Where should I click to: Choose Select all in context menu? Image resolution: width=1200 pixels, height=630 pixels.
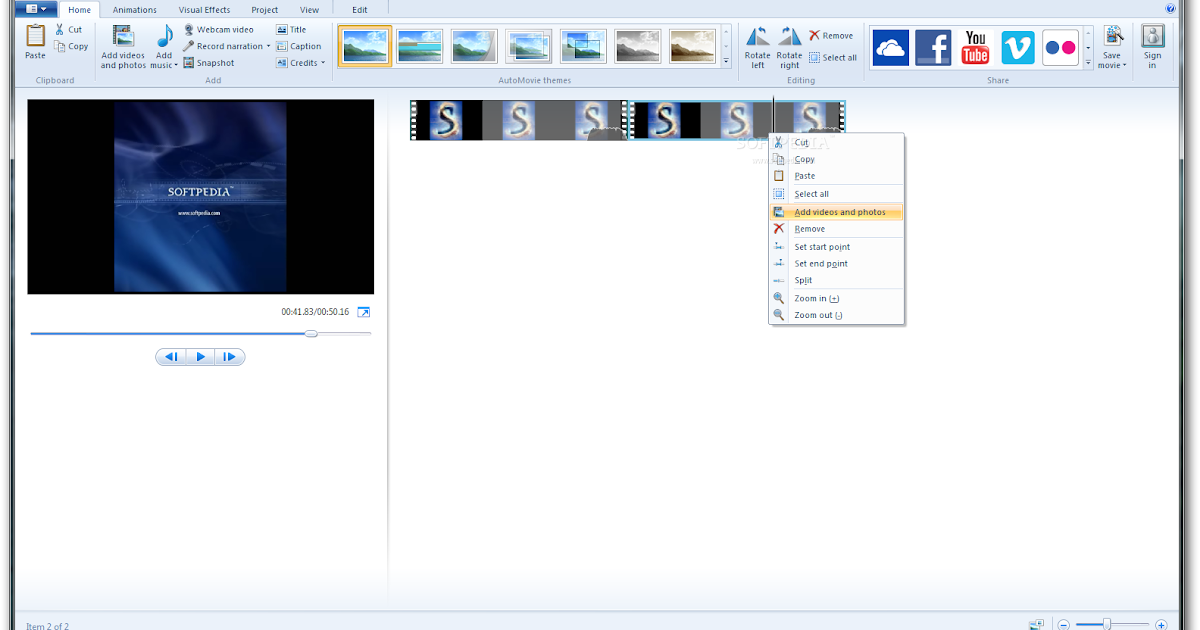pos(837,194)
